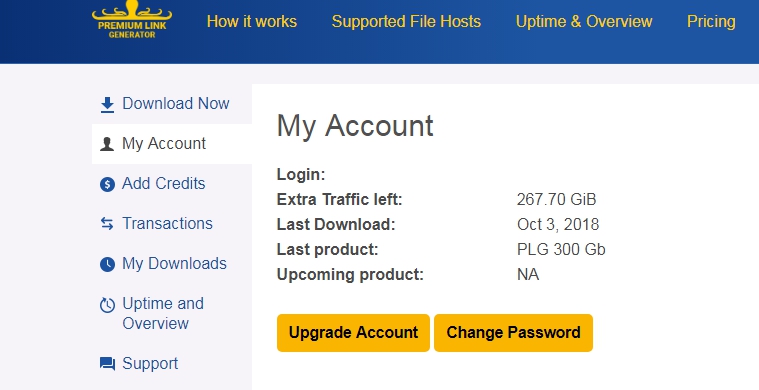The width and height of the screenshot is (759, 390).
Task: Click the Premium Link Generator logo
Action: coord(132,19)
